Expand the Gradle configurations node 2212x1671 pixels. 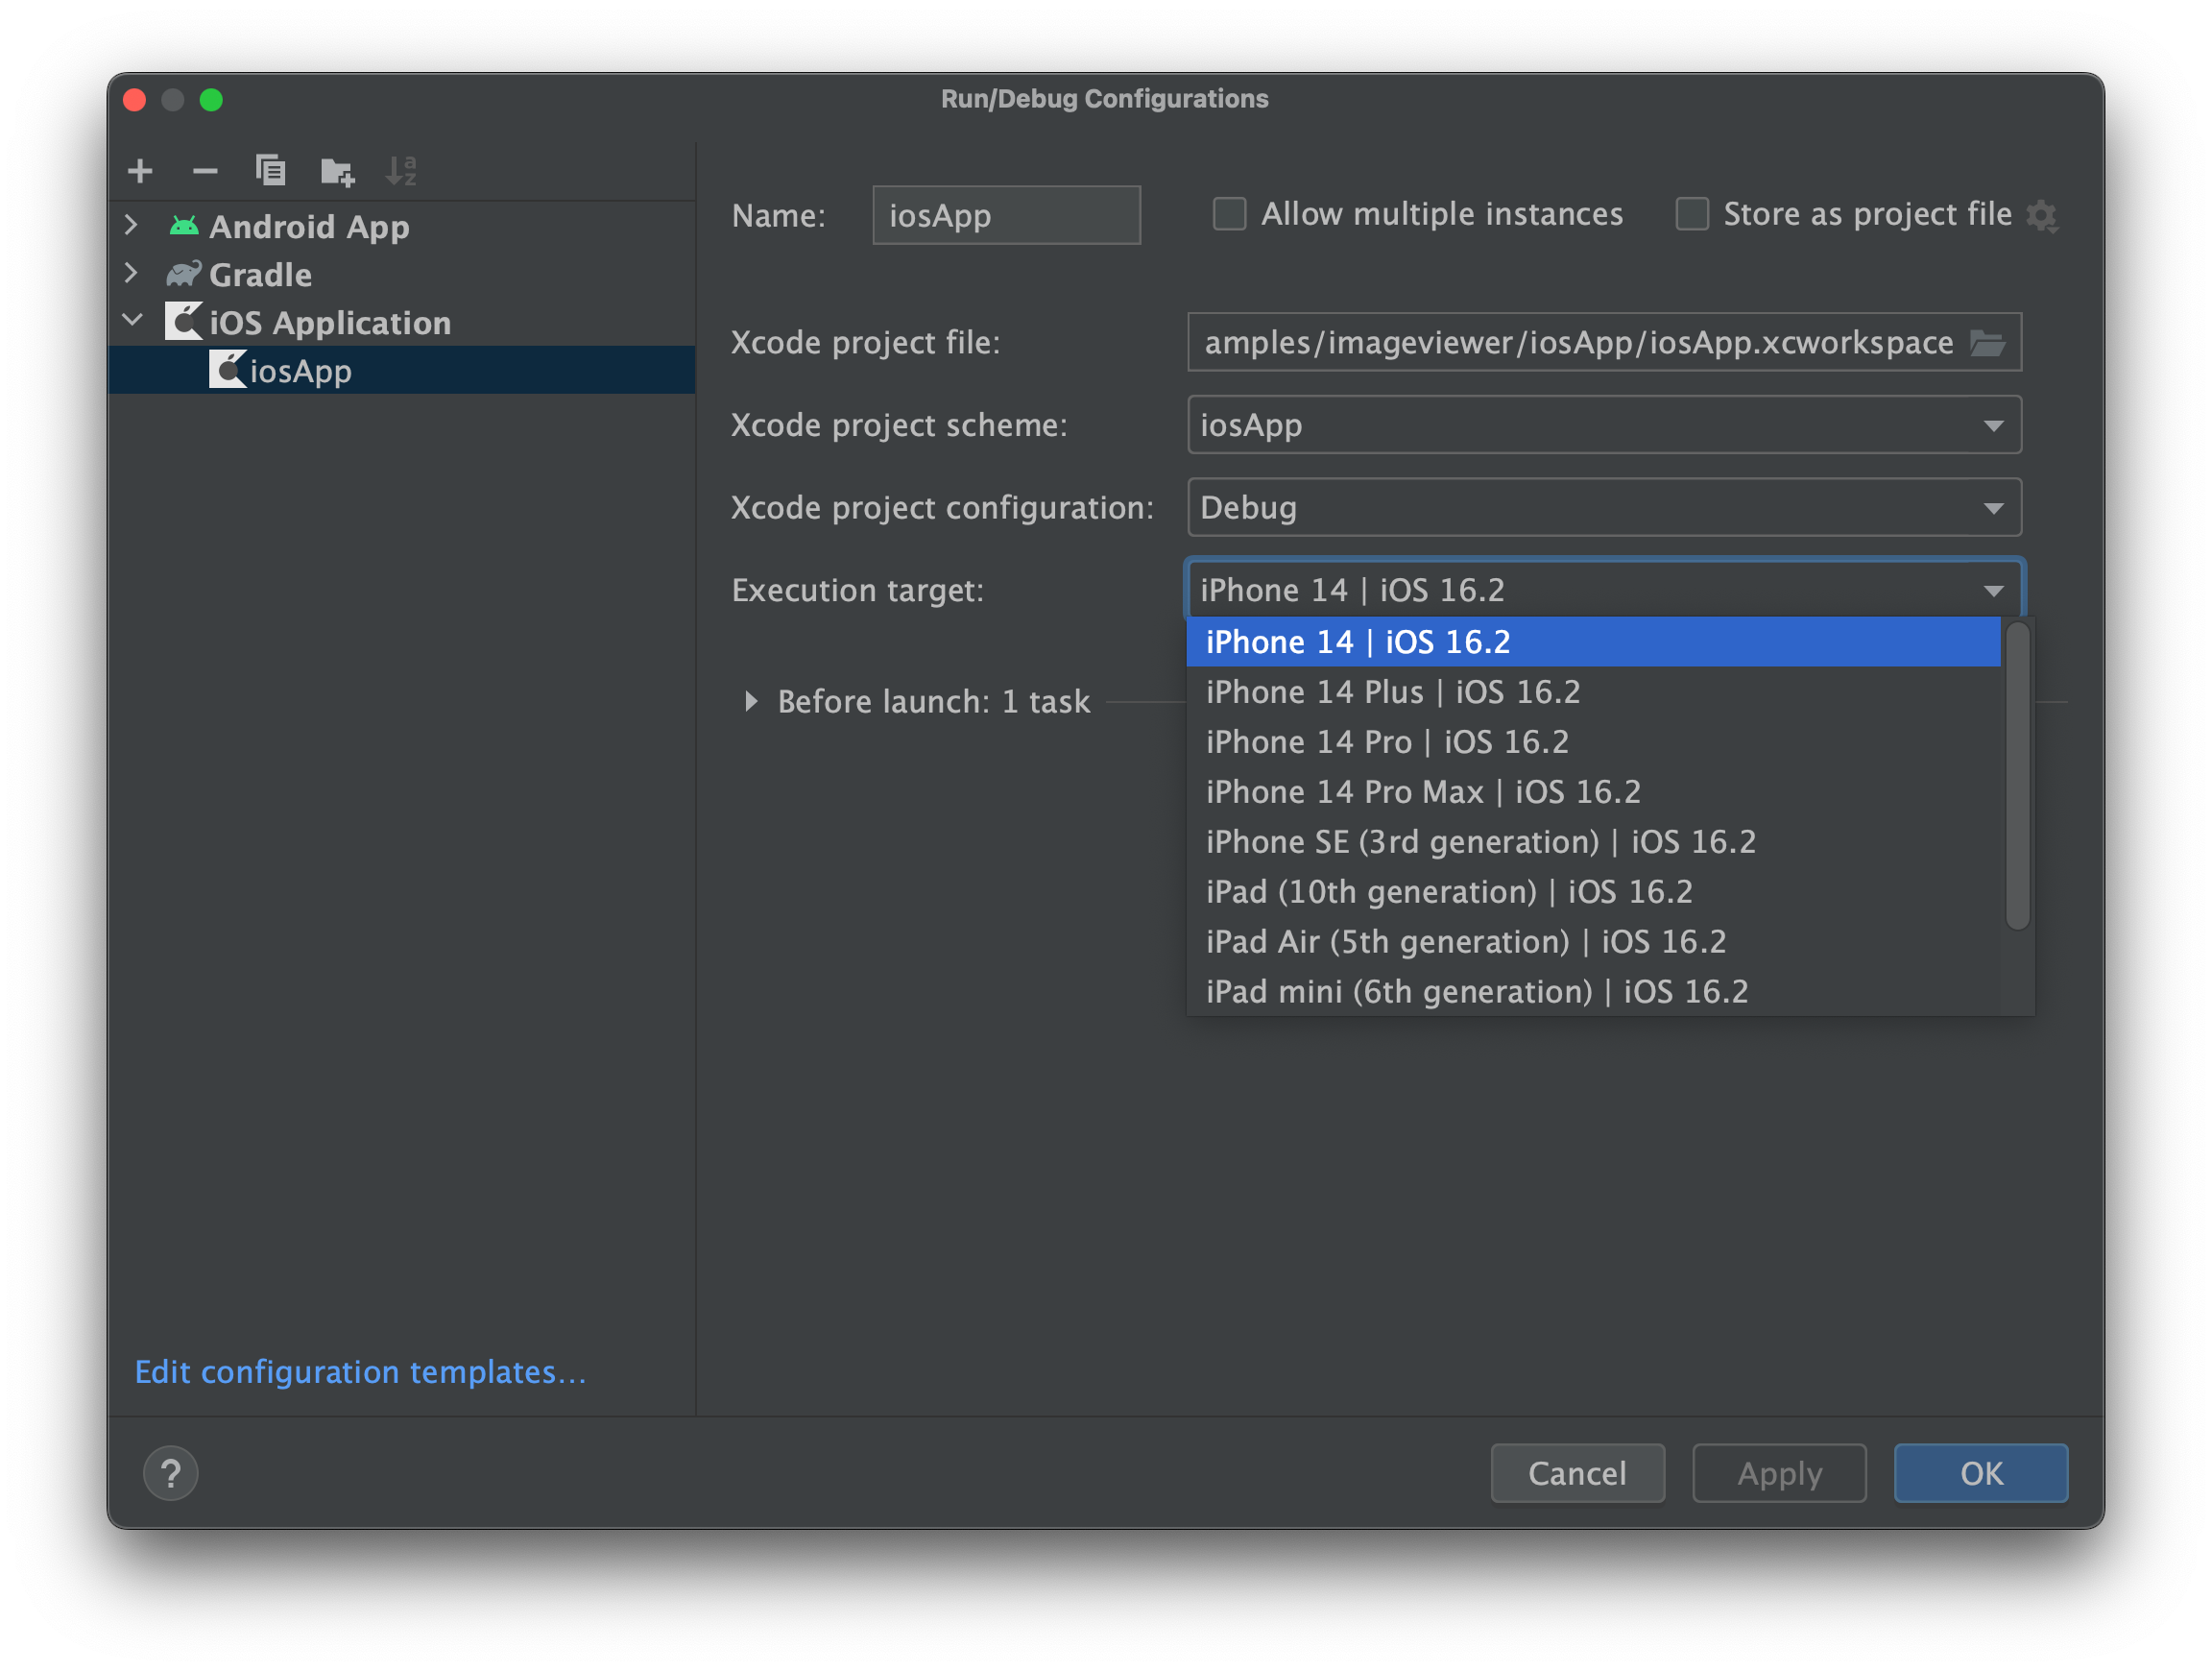pyautogui.click(x=131, y=273)
